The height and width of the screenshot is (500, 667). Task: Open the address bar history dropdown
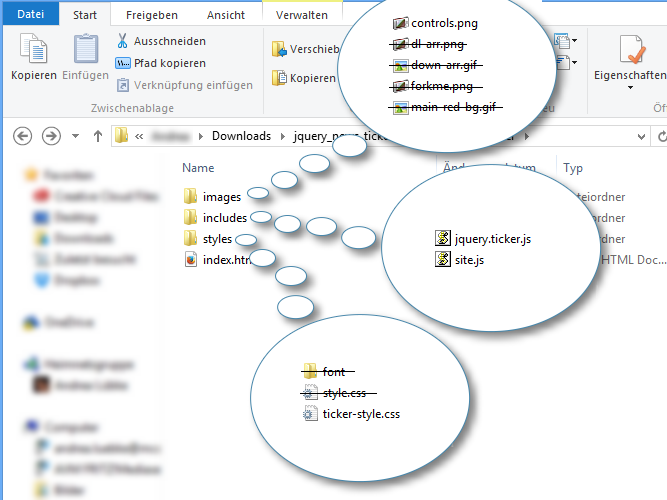point(641,137)
